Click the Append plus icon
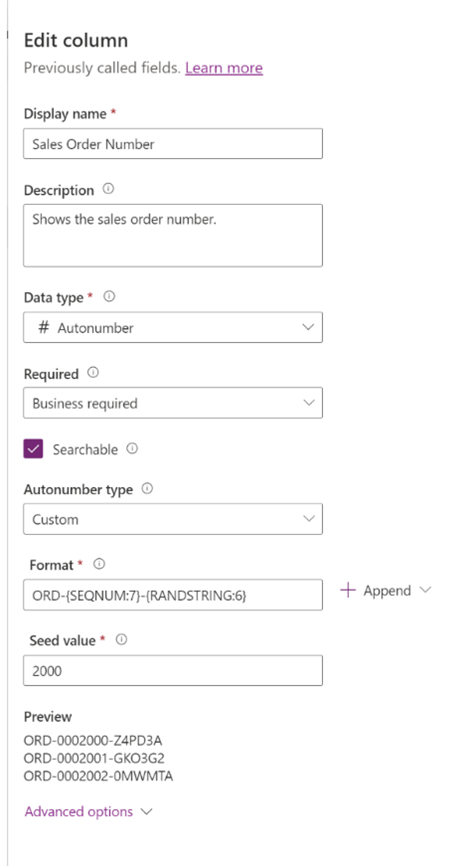The width and height of the screenshot is (471, 866). [x=348, y=590]
